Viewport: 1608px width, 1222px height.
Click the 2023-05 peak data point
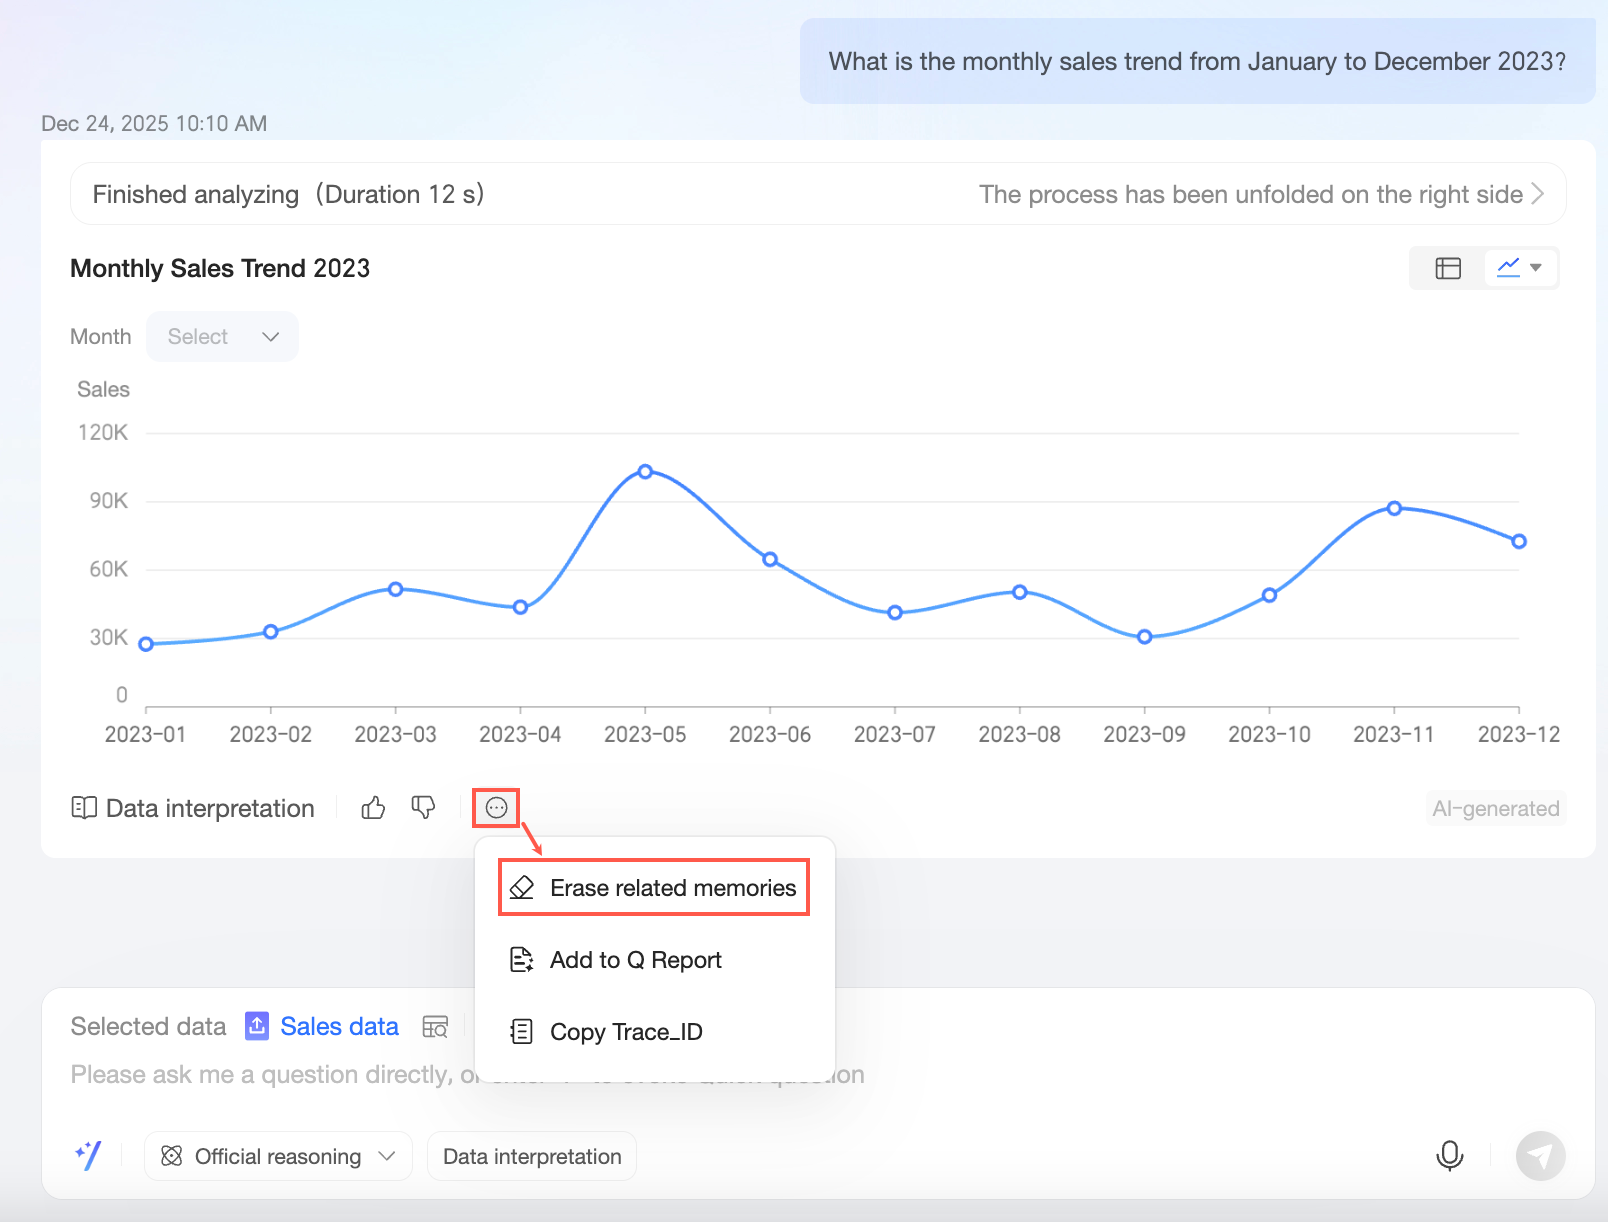tap(645, 472)
